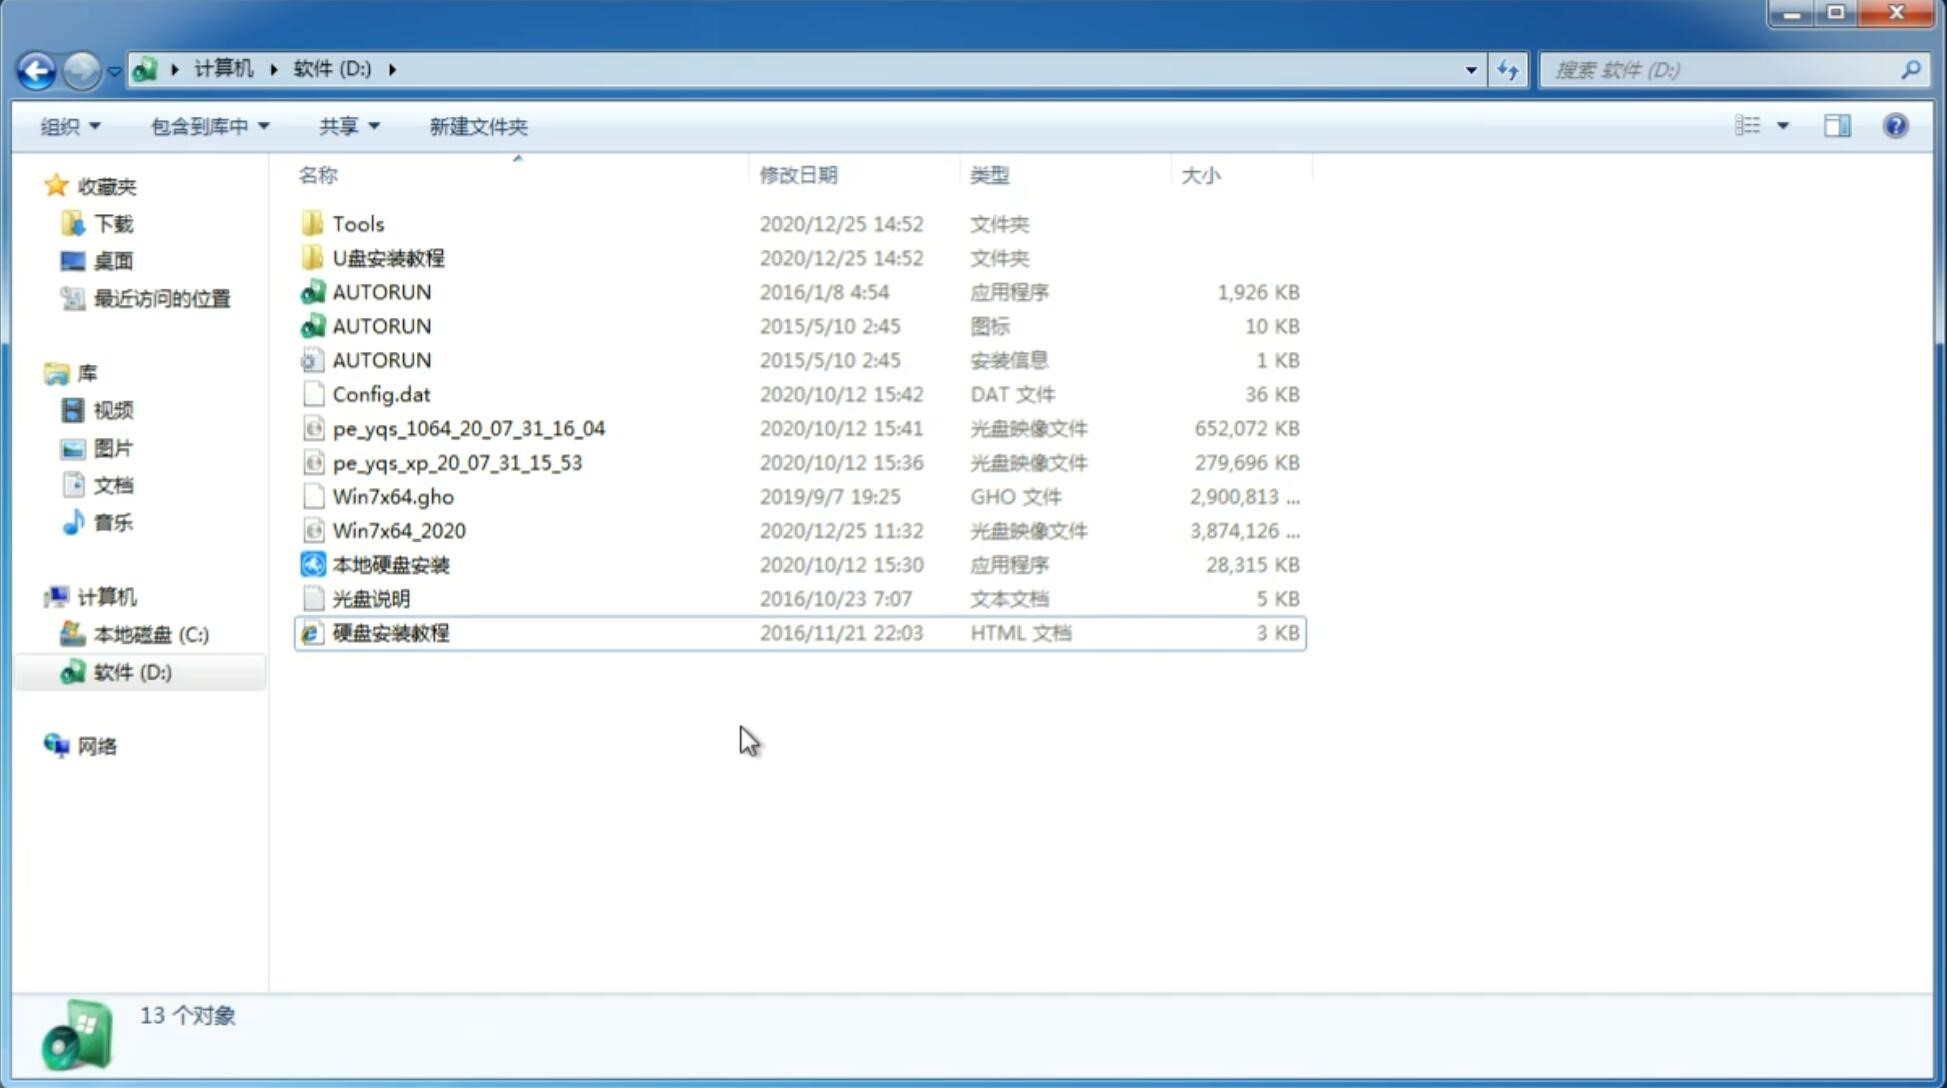
Task: Click back navigation arrow
Action: pyautogui.click(x=36, y=68)
